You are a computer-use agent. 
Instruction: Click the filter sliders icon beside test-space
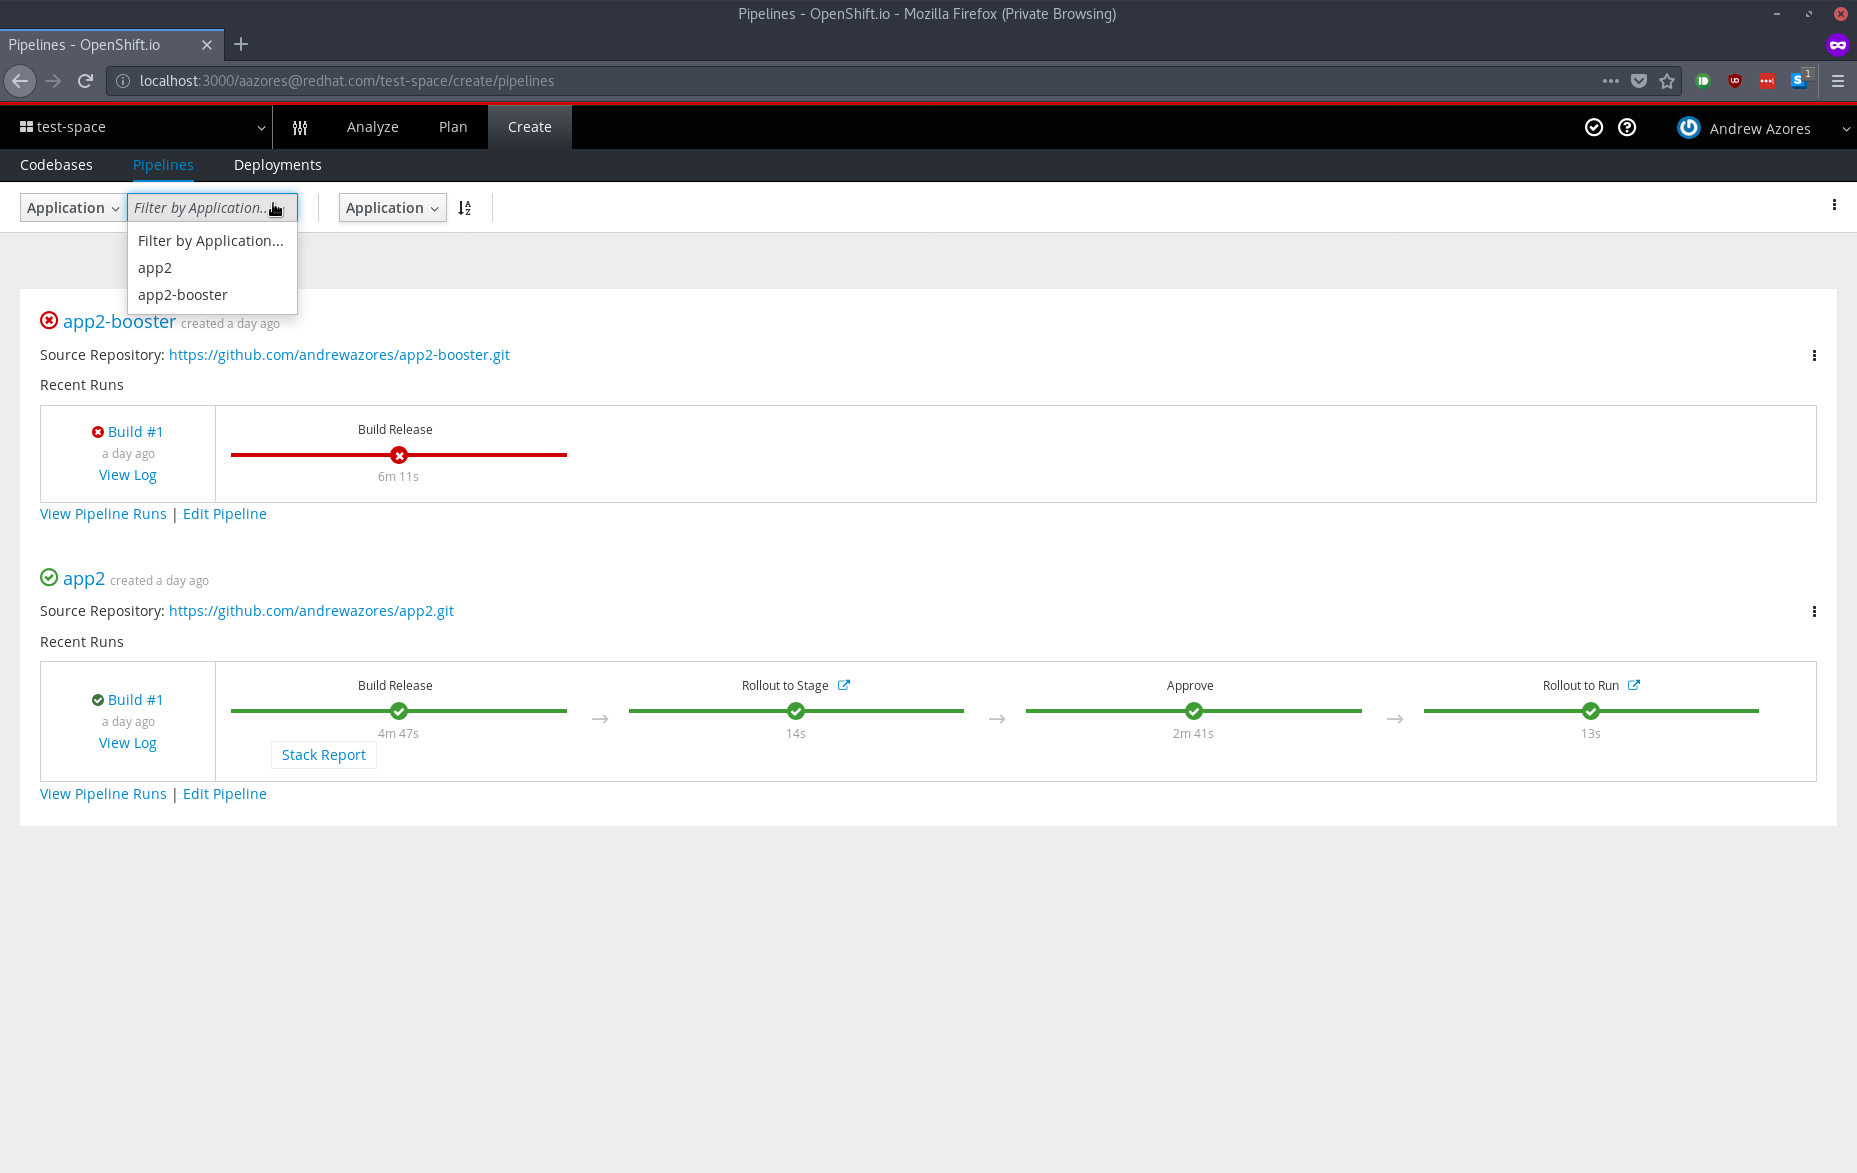coord(299,127)
